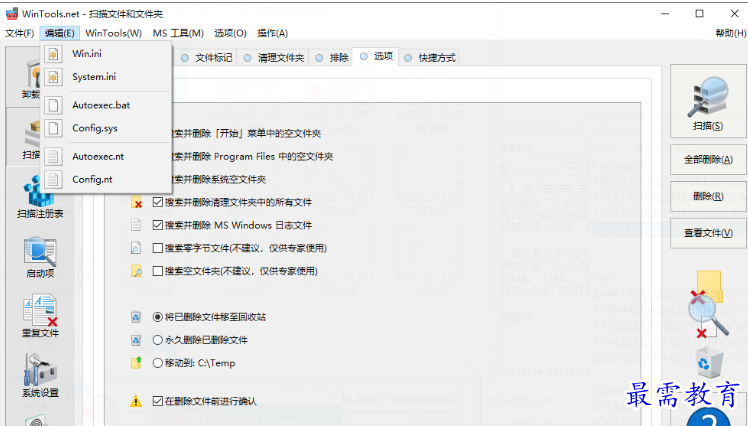748x426 pixels.
Task: Select 移动到: C:\Temp radio option
Action: [x=158, y=363]
